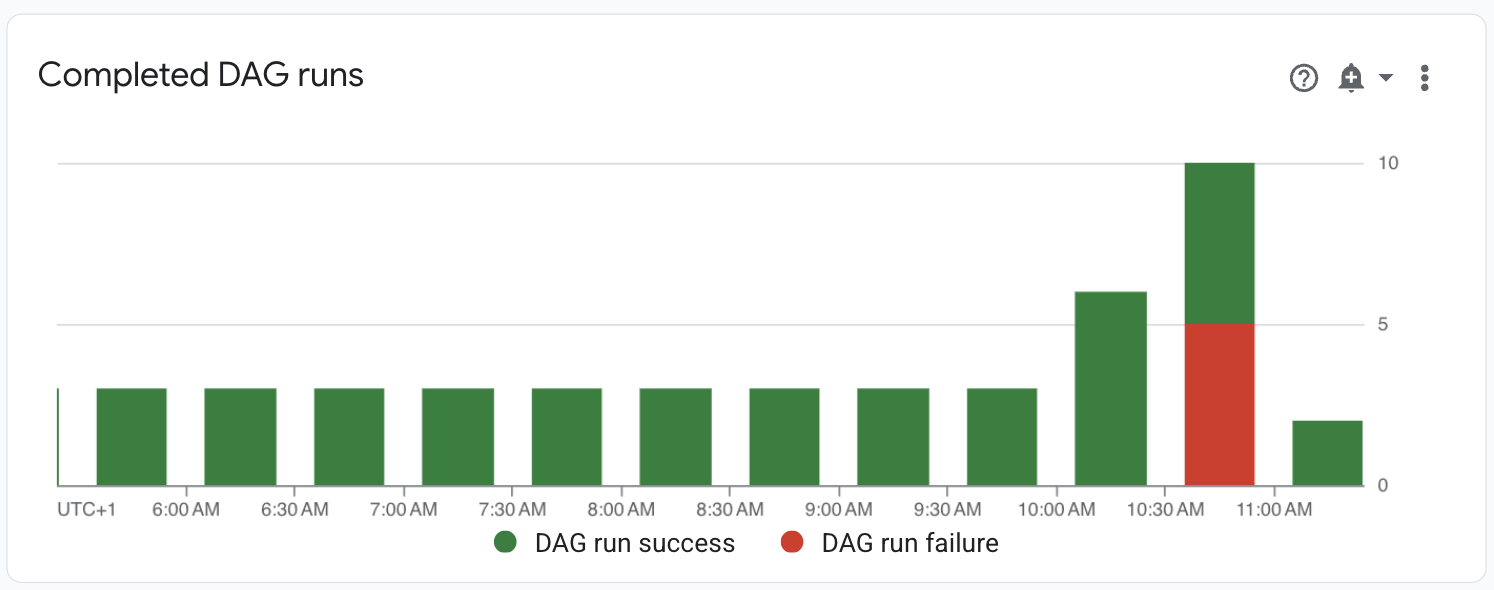
Task: Open the three-dot more options menu
Action: 1425,78
